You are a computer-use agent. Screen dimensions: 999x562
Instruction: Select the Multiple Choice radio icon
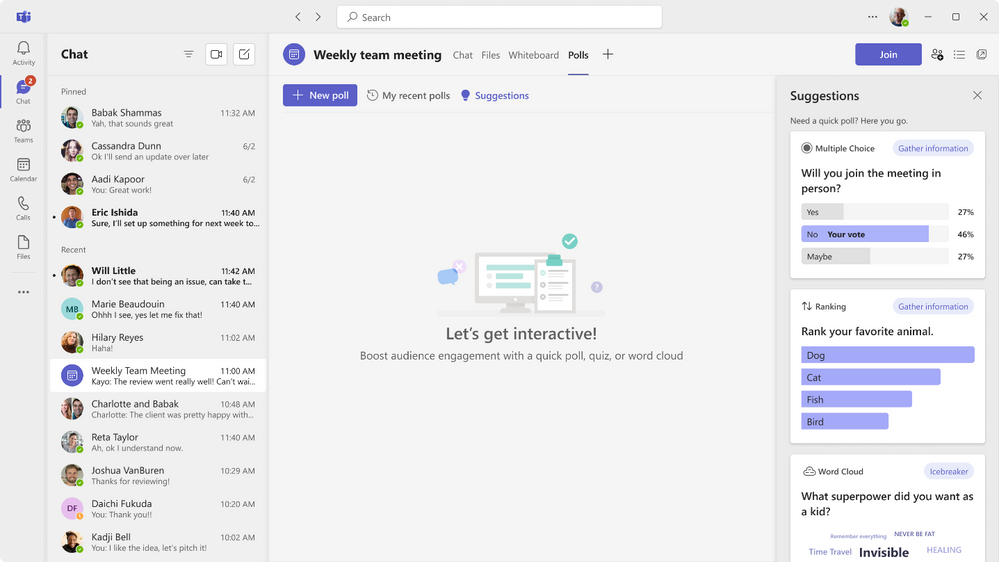pyautogui.click(x=807, y=148)
